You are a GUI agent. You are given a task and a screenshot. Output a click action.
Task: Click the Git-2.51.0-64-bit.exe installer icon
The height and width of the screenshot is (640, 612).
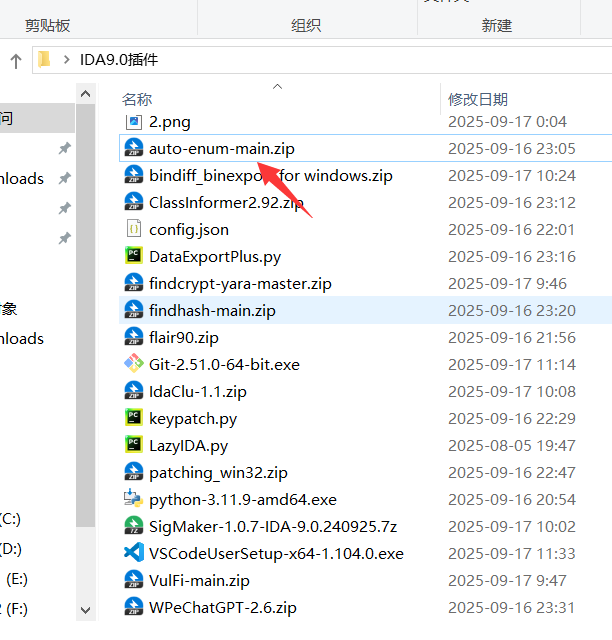133,364
